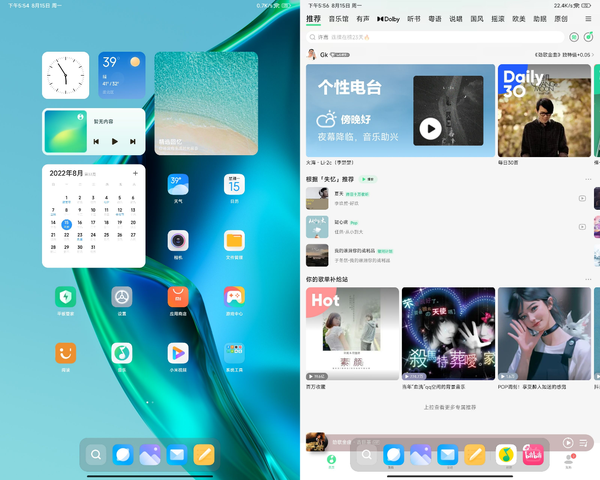Open the Gallery icon in the right overlay dock
This screenshot has height=480, width=600.
pyautogui.click(x=421, y=454)
